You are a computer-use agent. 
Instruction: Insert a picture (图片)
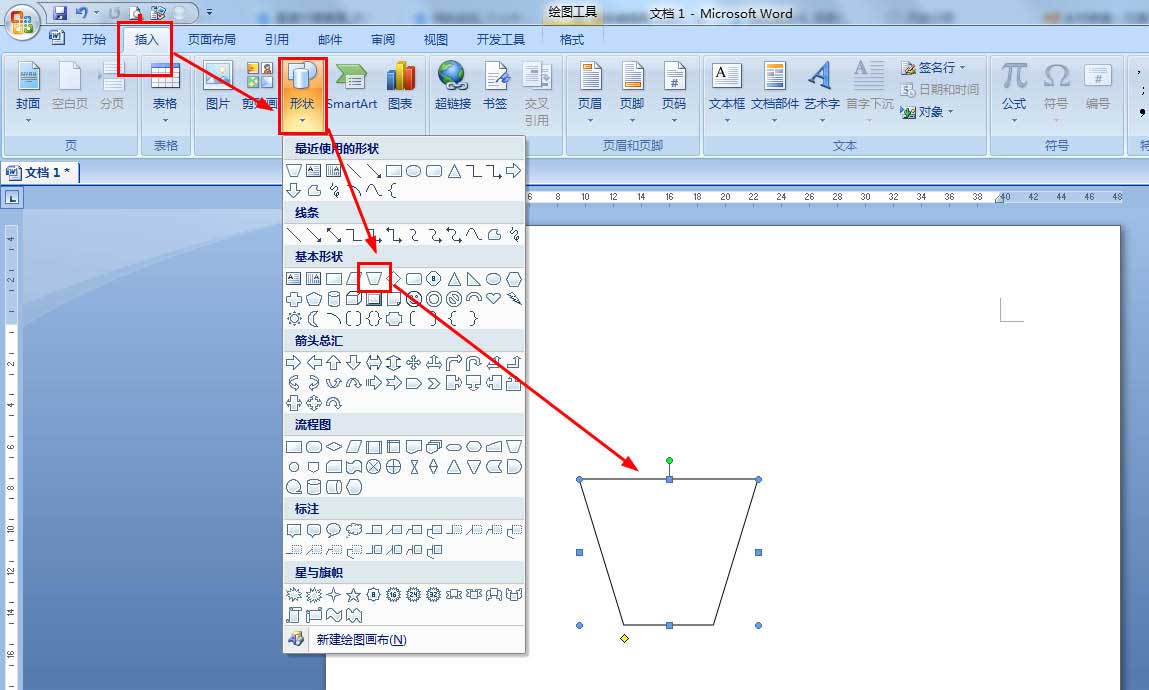pos(218,88)
